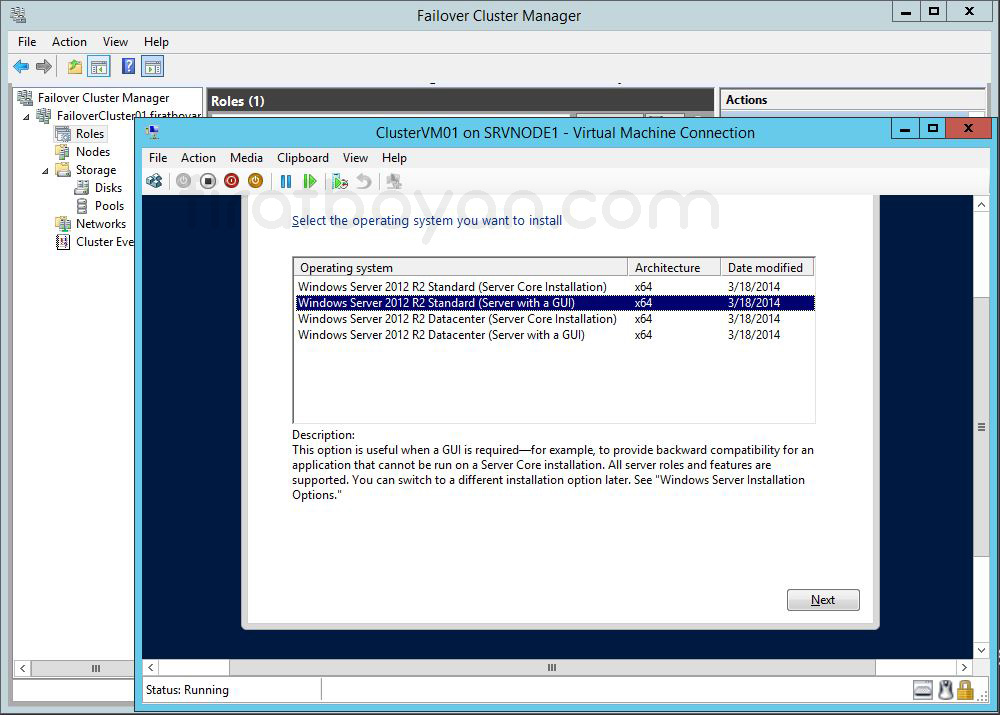1000x715 pixels.
Task: Open Help menu in Failover Cluster Manager
Action: coord(156,41)
